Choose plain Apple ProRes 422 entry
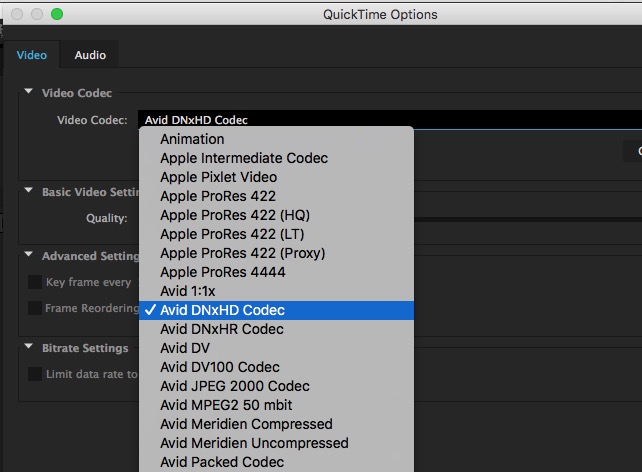This screenshot has height=472, width=642. click(x=276, y=196)
